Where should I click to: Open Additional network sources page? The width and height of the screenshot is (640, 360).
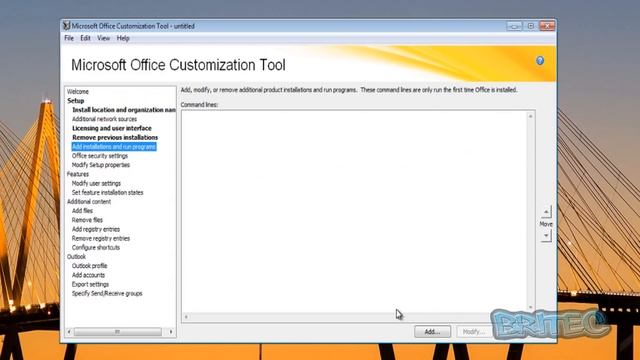104,119
